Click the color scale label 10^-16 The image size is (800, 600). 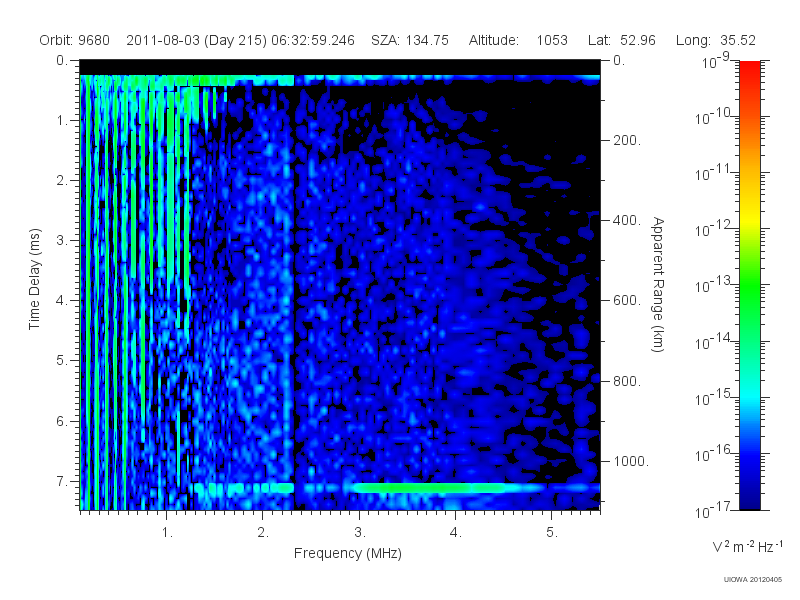(x=714, y=454)
